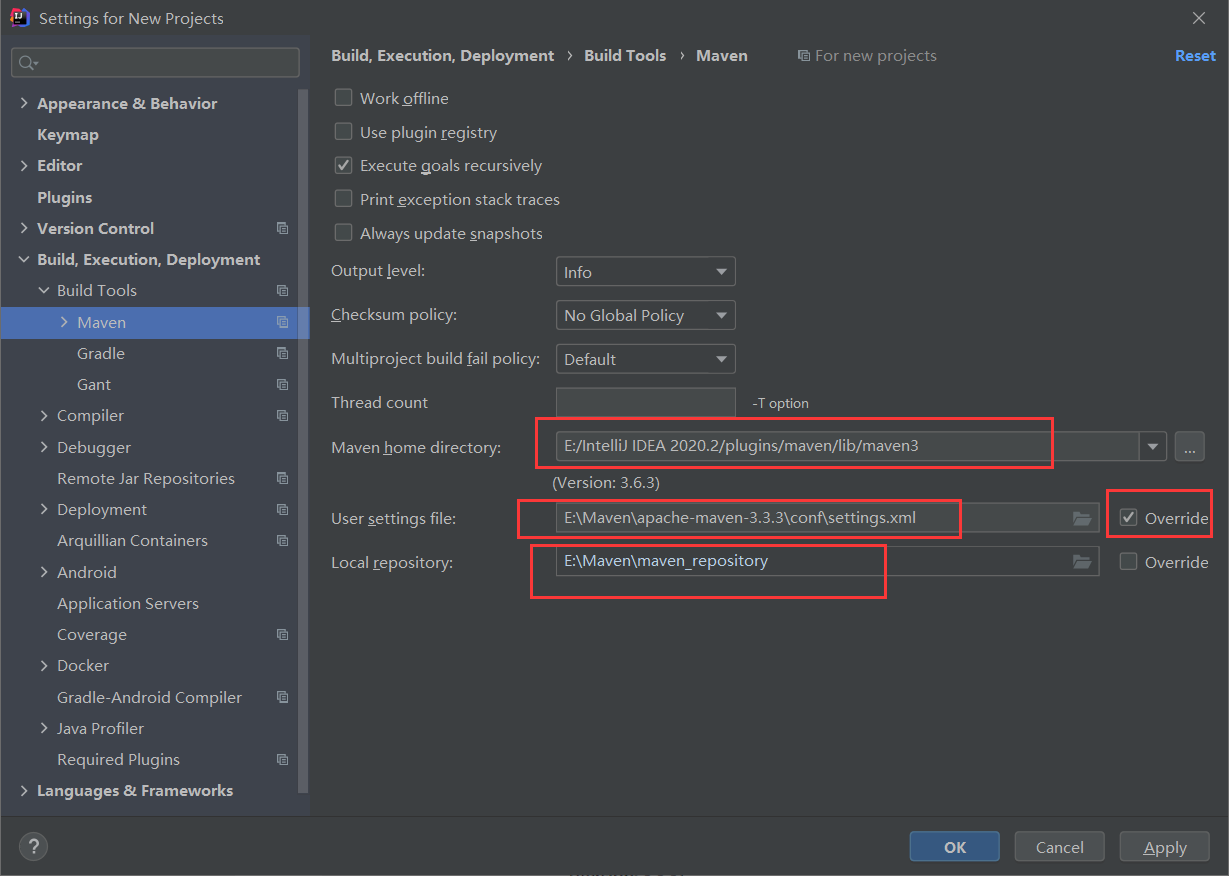Click folder browse icon in User settings file

tap(1081, 518)
